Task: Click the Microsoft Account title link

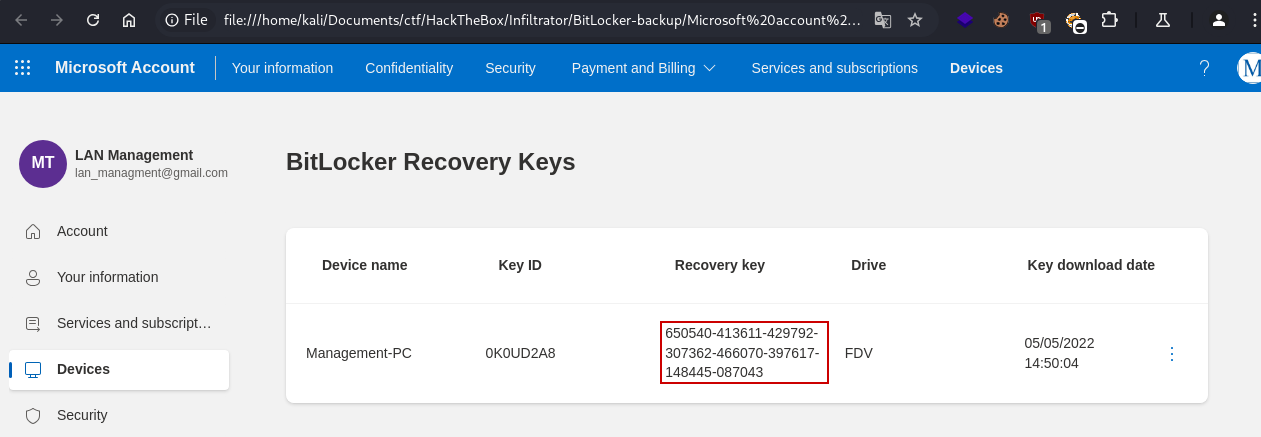Action: point(125,68)
